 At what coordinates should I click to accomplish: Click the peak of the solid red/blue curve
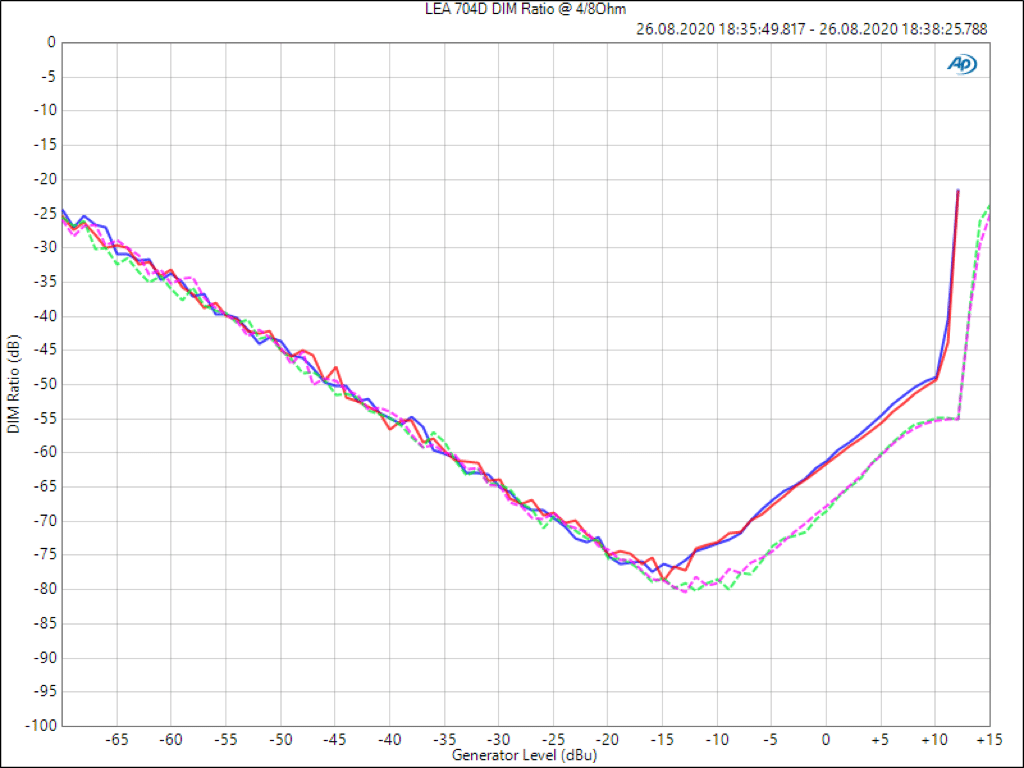pyautogui.click(x=958, y=190)
